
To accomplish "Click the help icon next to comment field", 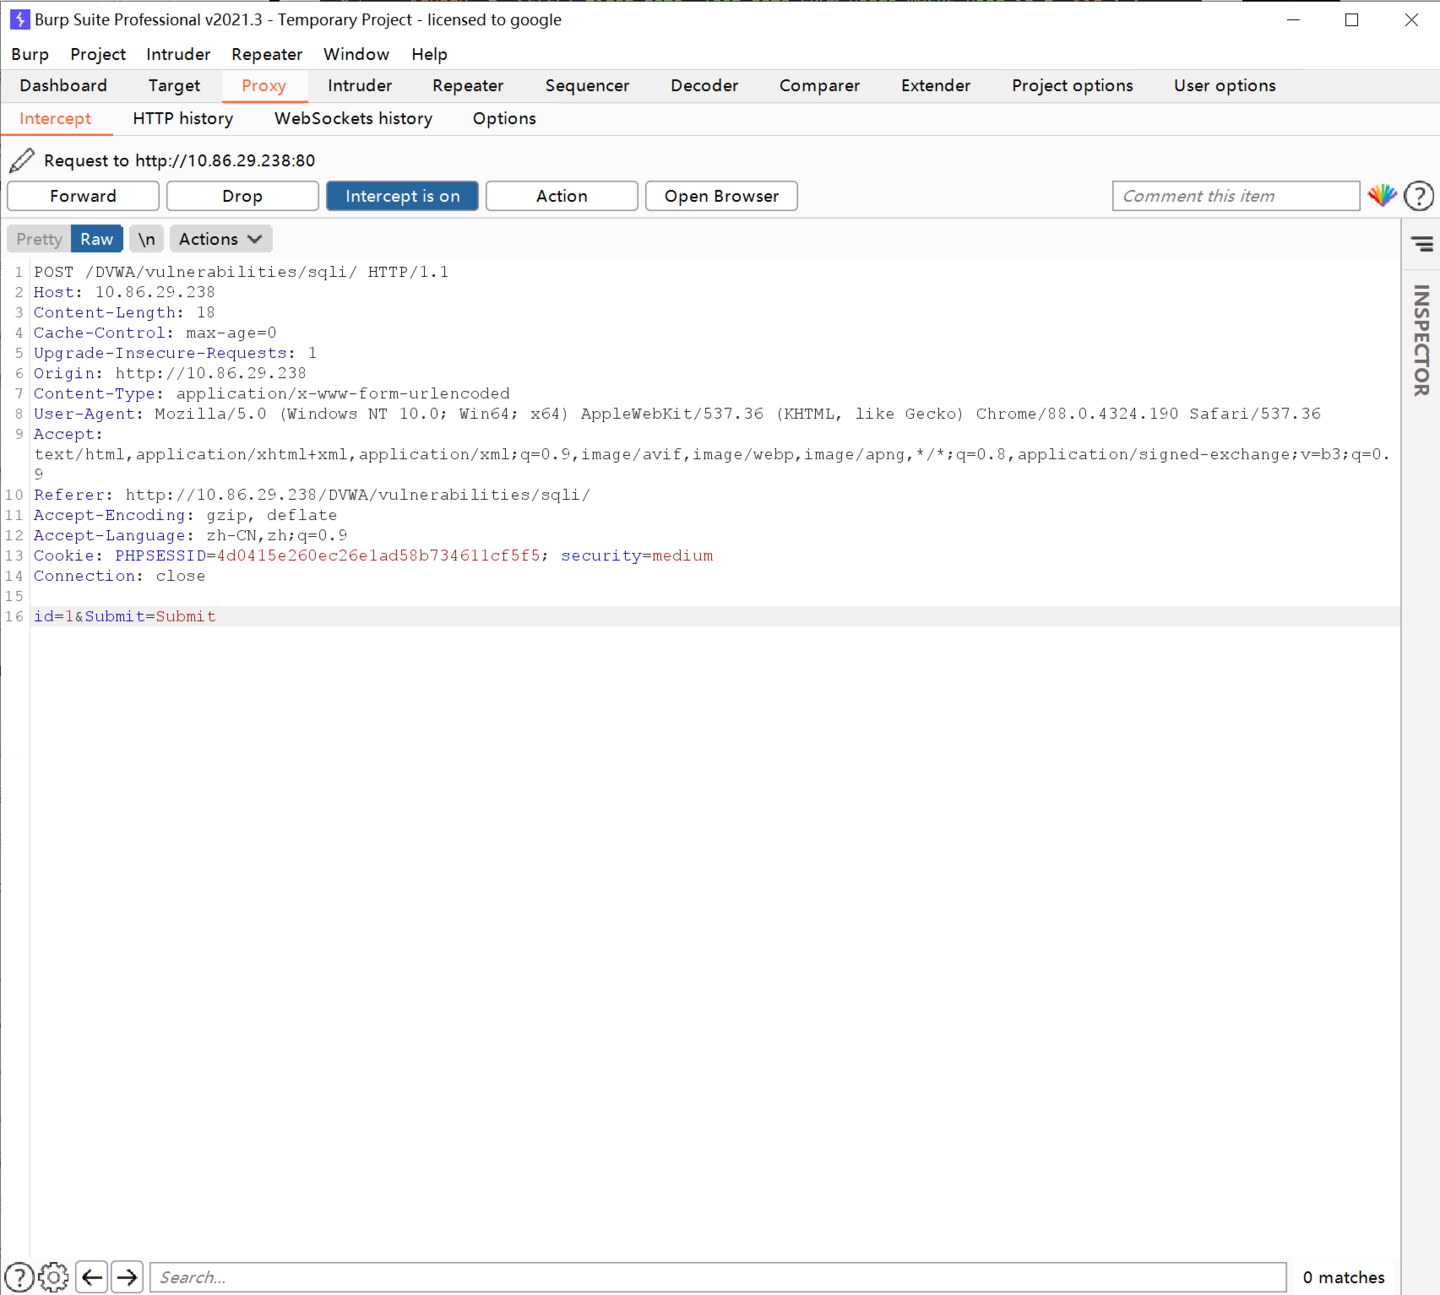I will [1418, 196].
